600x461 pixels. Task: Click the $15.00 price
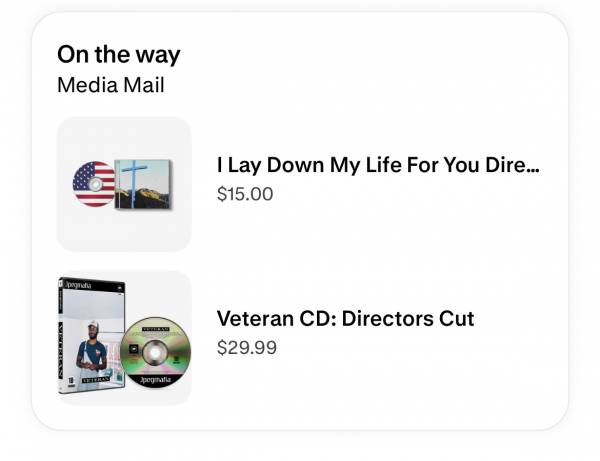click(x=245, y=194)
